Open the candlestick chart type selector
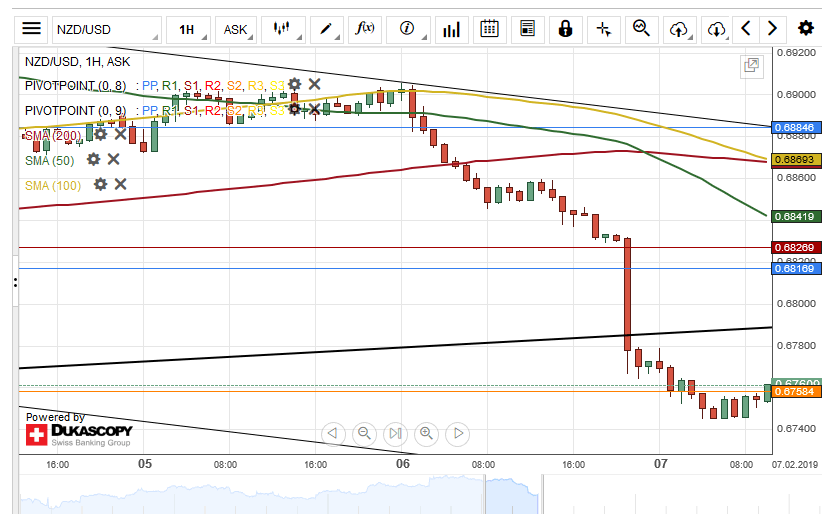831x516 pixels. point(283,29)
